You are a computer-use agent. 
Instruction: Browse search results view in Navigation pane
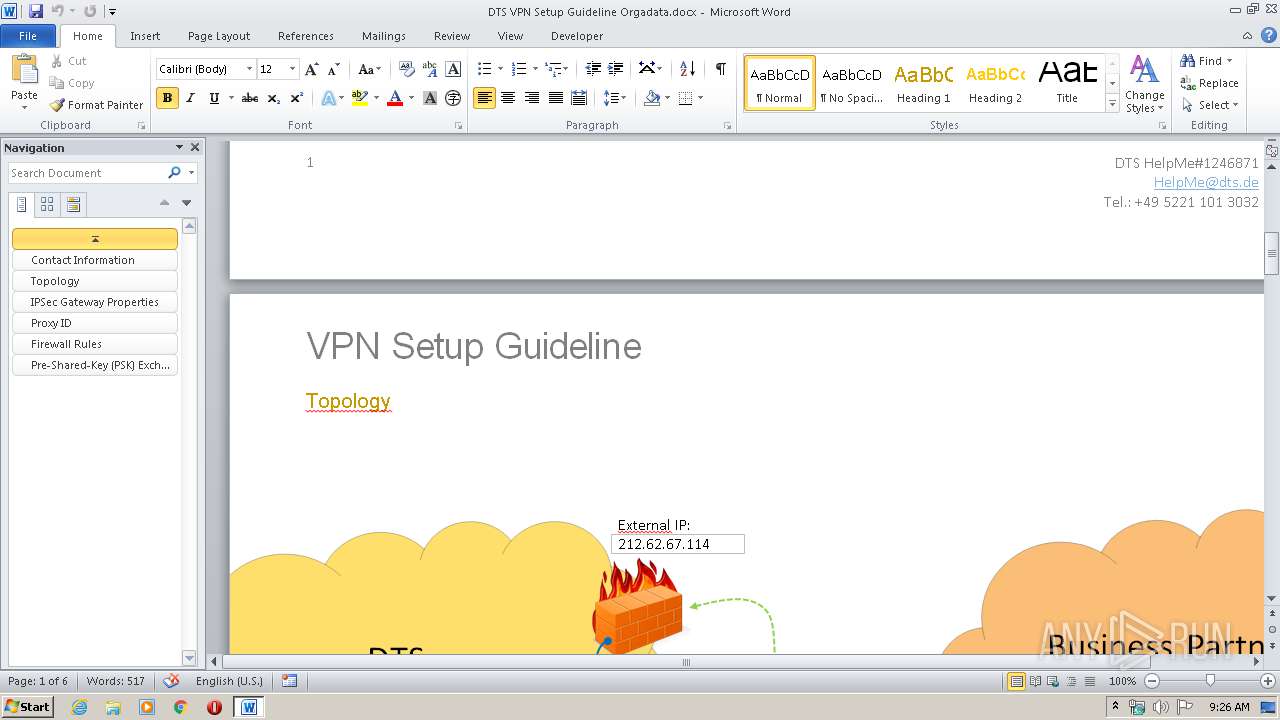73,205
